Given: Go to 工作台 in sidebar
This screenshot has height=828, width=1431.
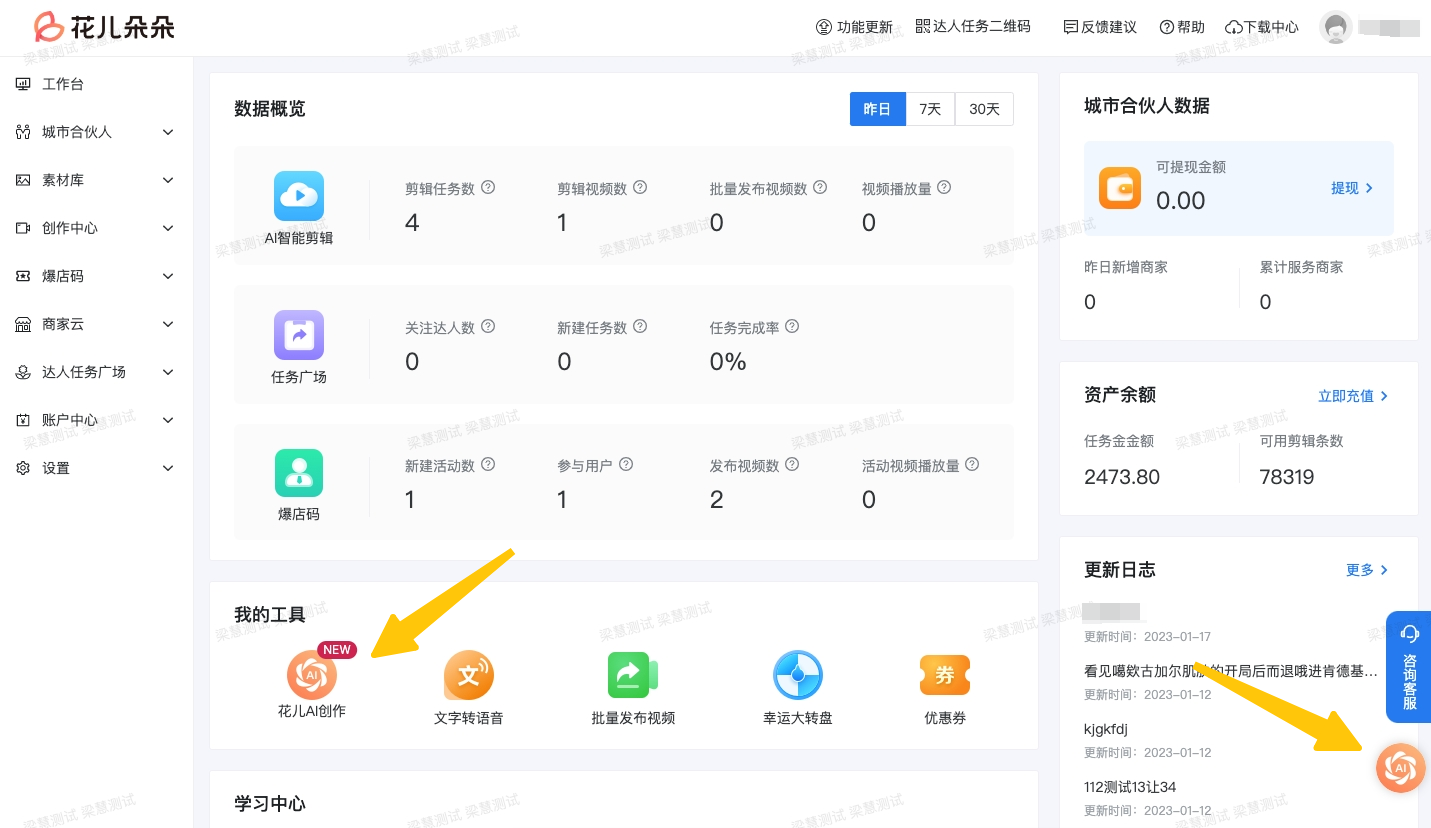Looking at the screenshot, I should coord(96,84).
